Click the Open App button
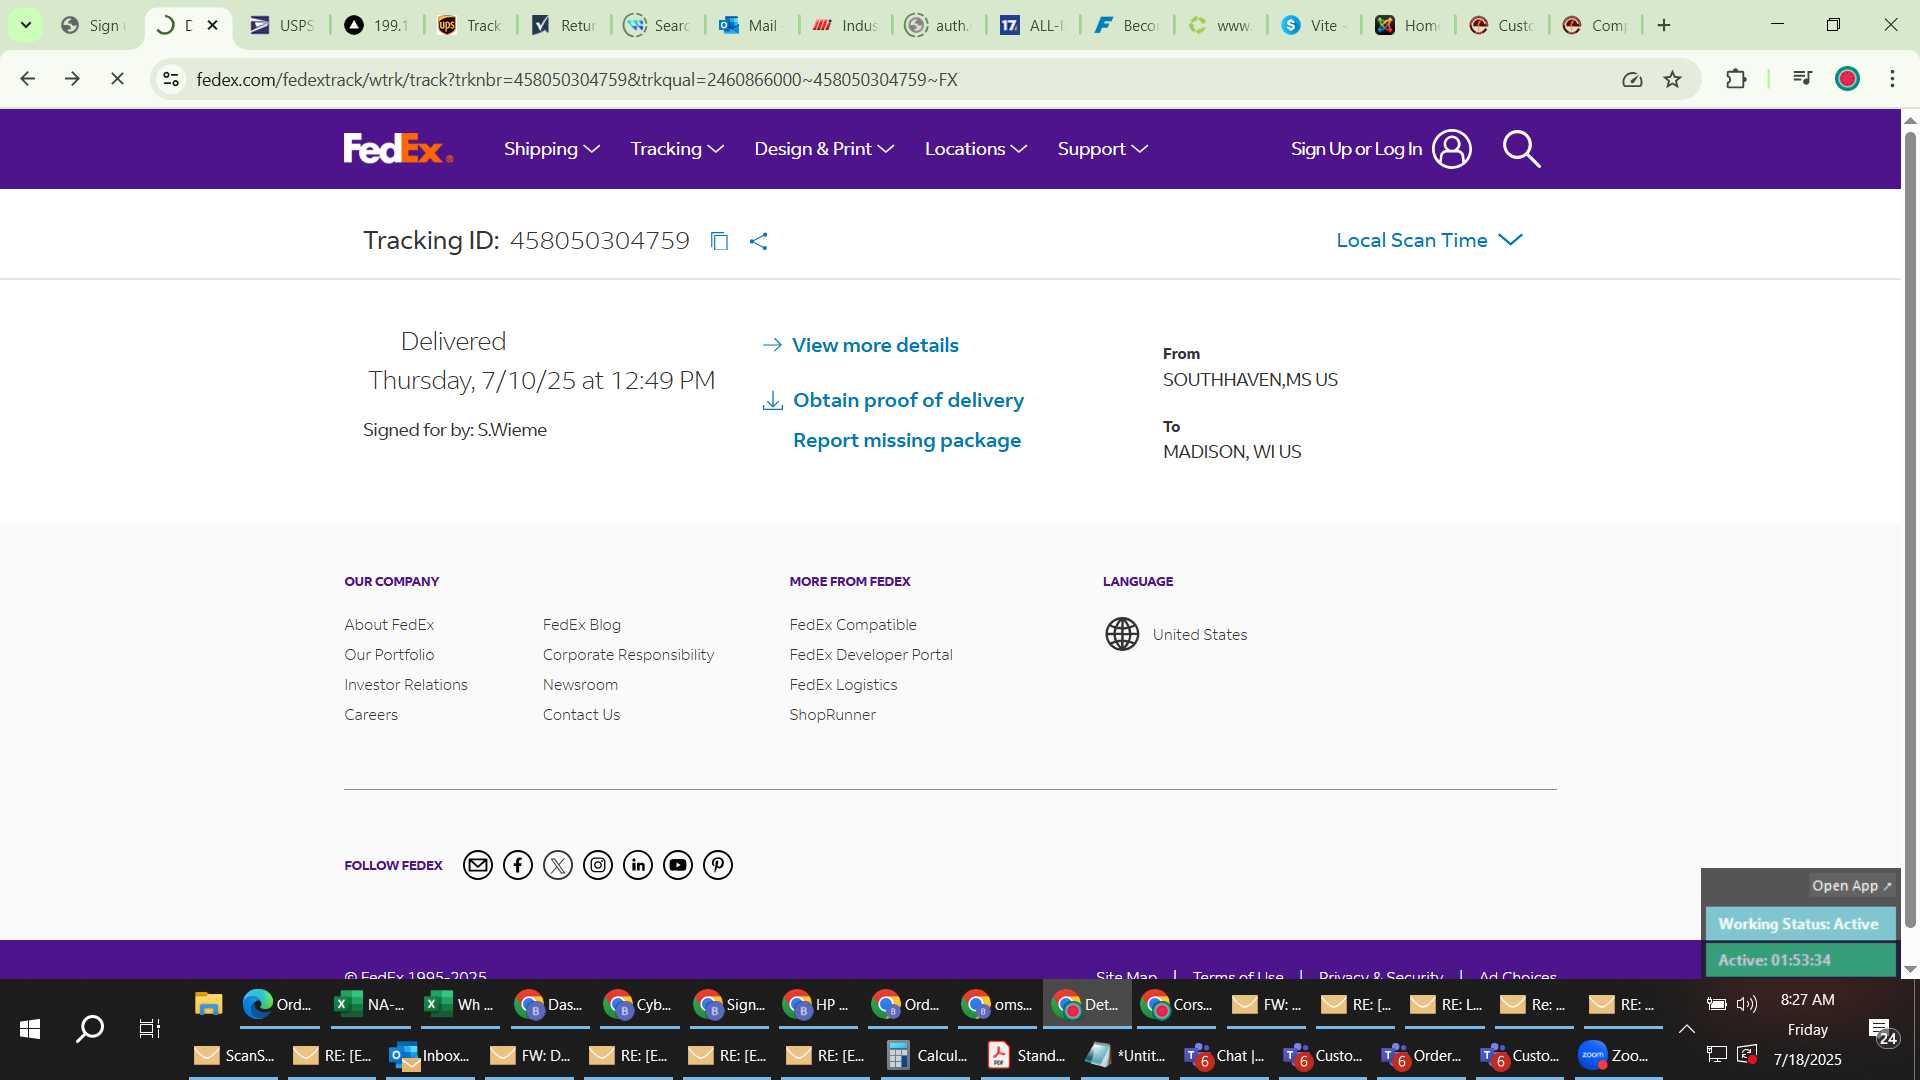The width and height of the screenshot is (1920, 1080). tap(1851, 886)
